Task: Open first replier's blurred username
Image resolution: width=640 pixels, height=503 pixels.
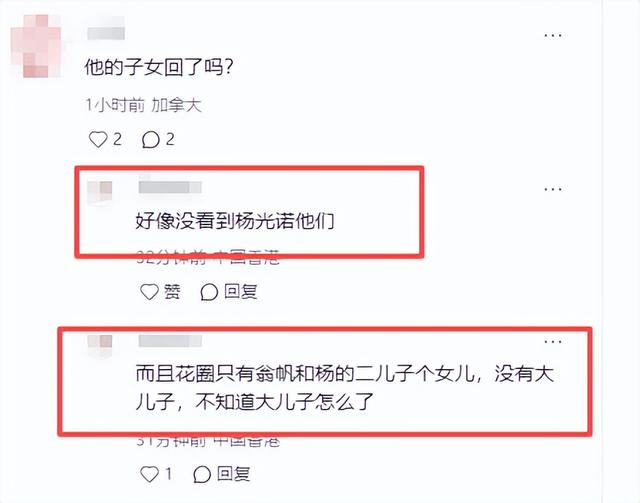Action: (x=170, y=187)
